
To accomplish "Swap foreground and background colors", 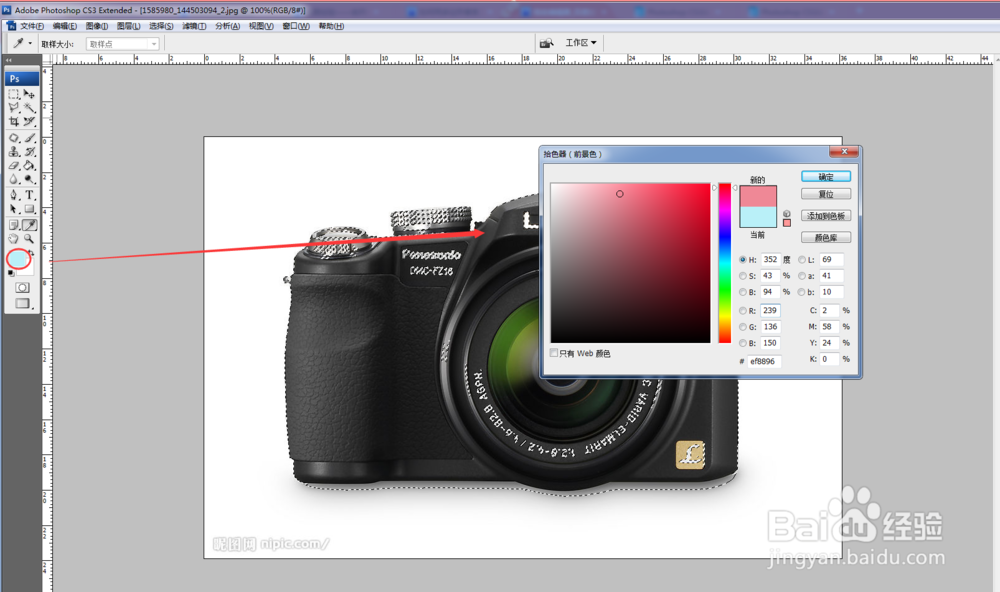I will click(x=31, y=253).
